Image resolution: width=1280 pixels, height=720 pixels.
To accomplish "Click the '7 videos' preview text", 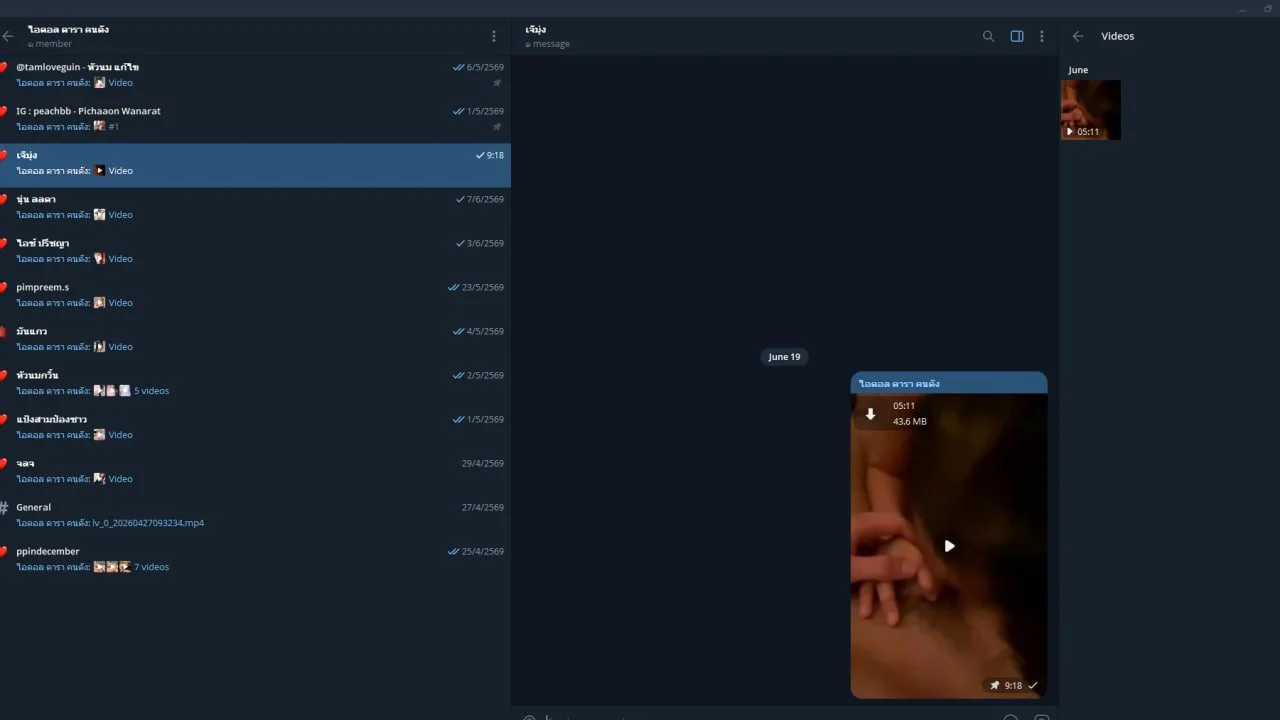I will tap(151, 567).
